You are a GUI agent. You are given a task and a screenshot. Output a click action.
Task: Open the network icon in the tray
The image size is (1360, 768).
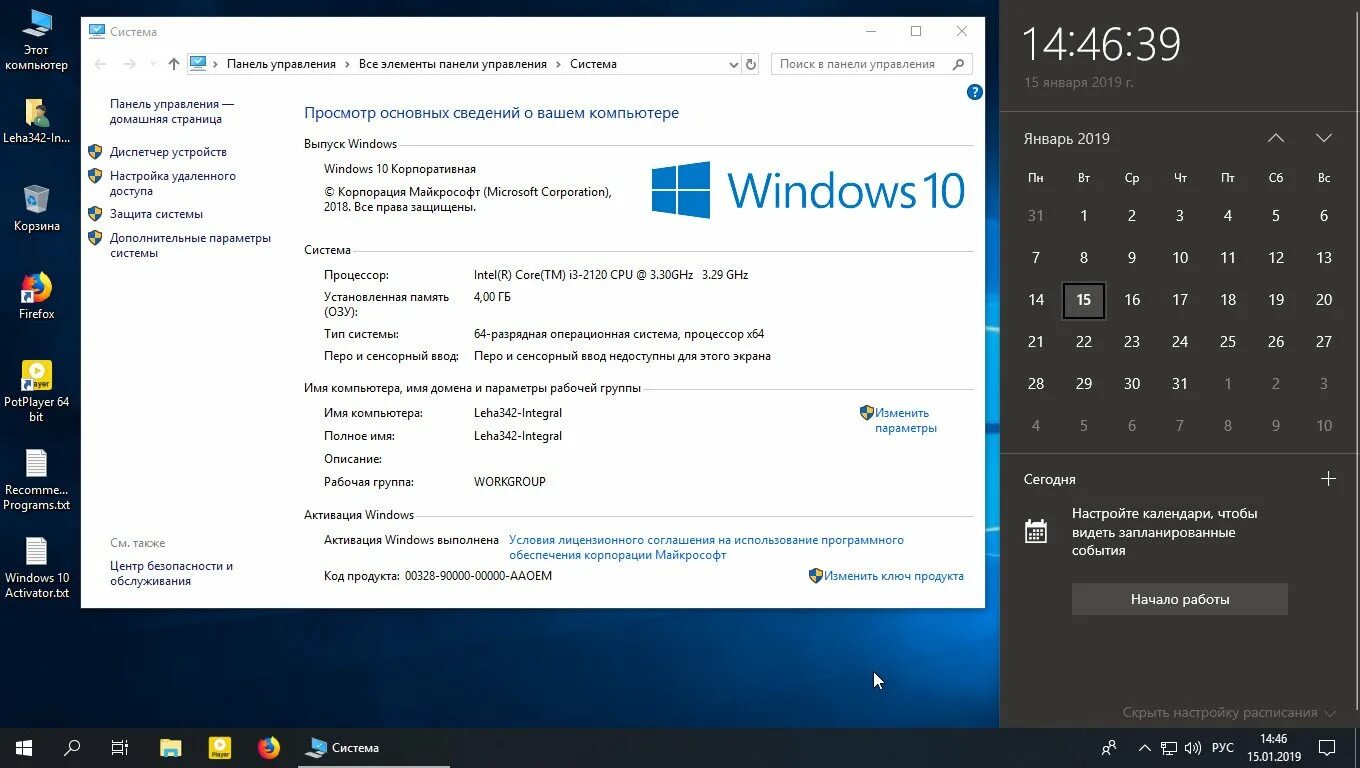coord(1169,748)
